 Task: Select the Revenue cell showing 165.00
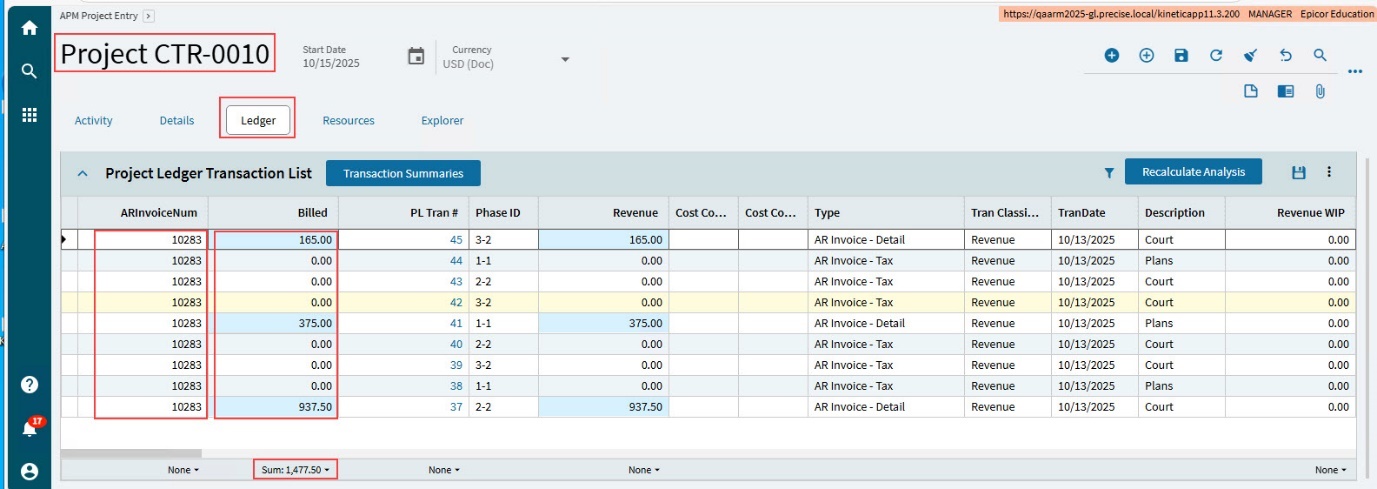point(603,240)
